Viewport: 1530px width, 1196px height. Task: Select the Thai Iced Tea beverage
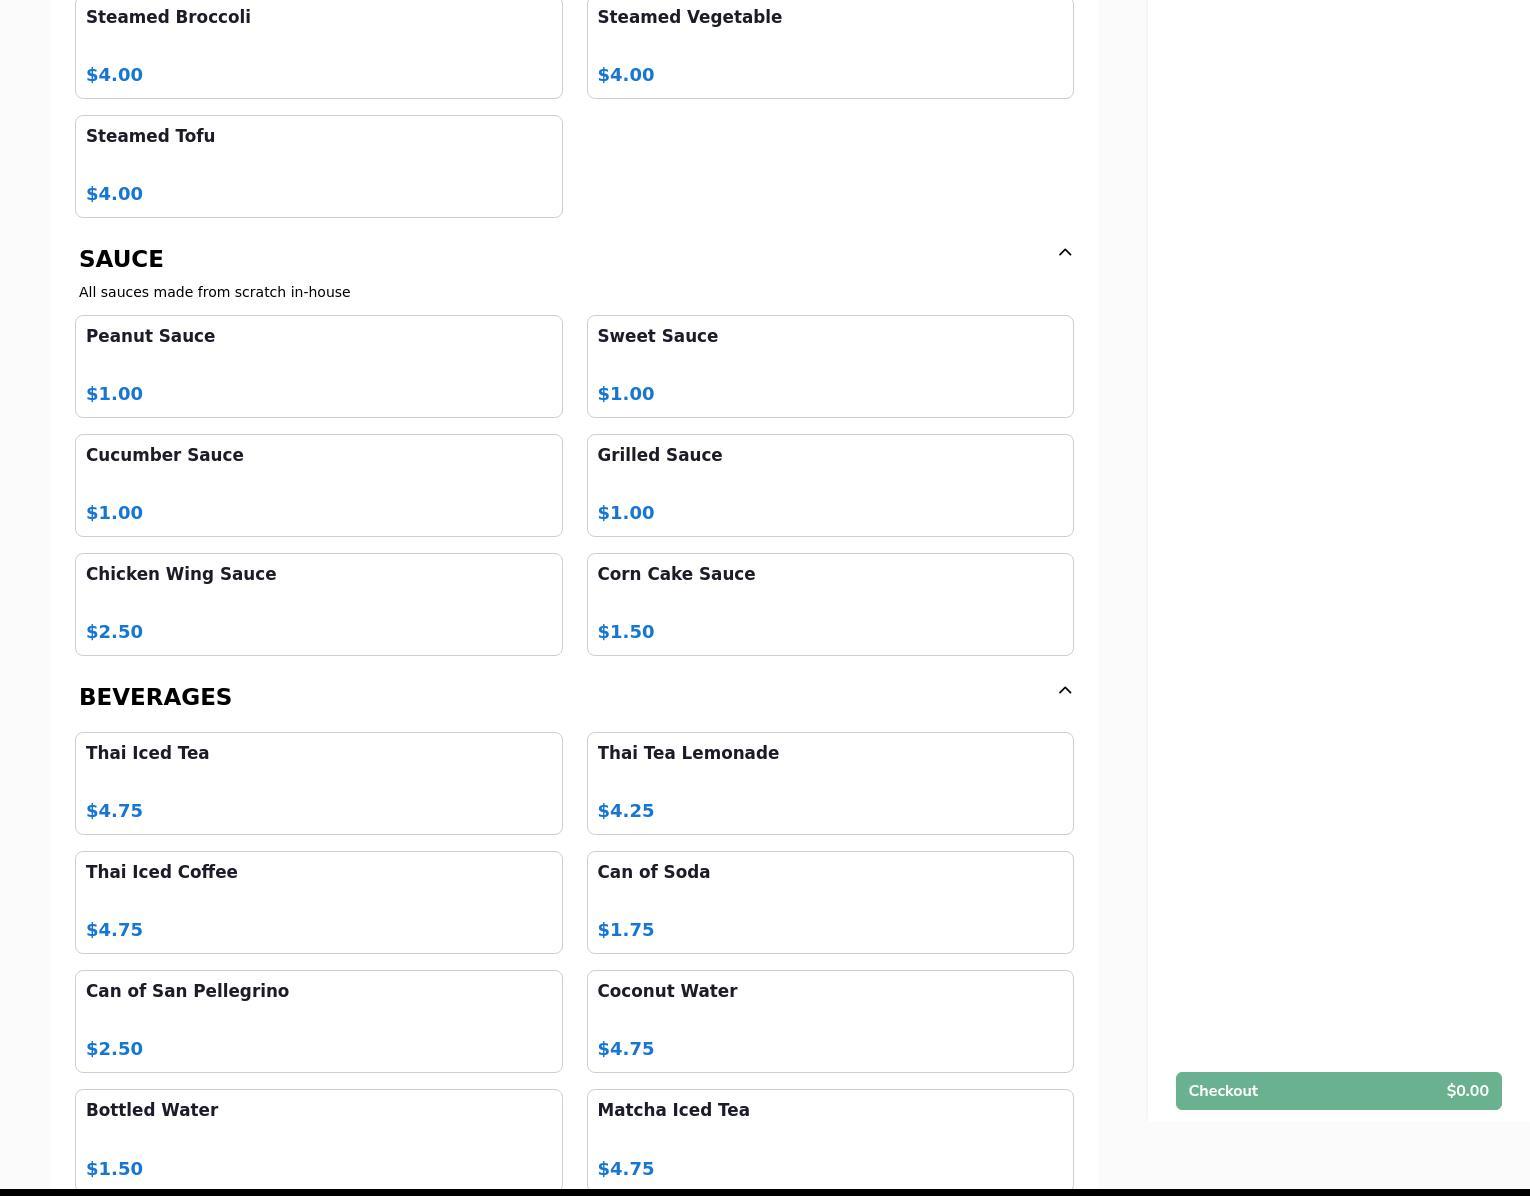point(318,783)
